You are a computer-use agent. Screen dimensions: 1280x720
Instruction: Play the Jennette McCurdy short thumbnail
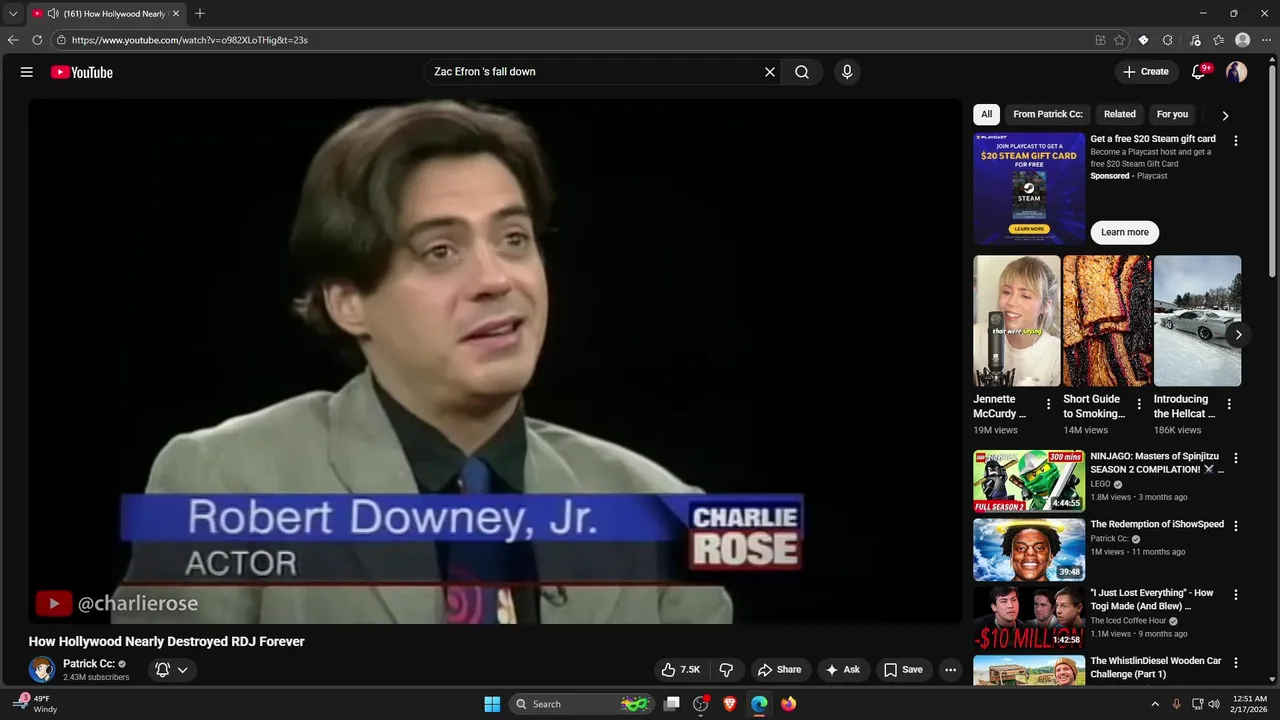point(1017,321)
